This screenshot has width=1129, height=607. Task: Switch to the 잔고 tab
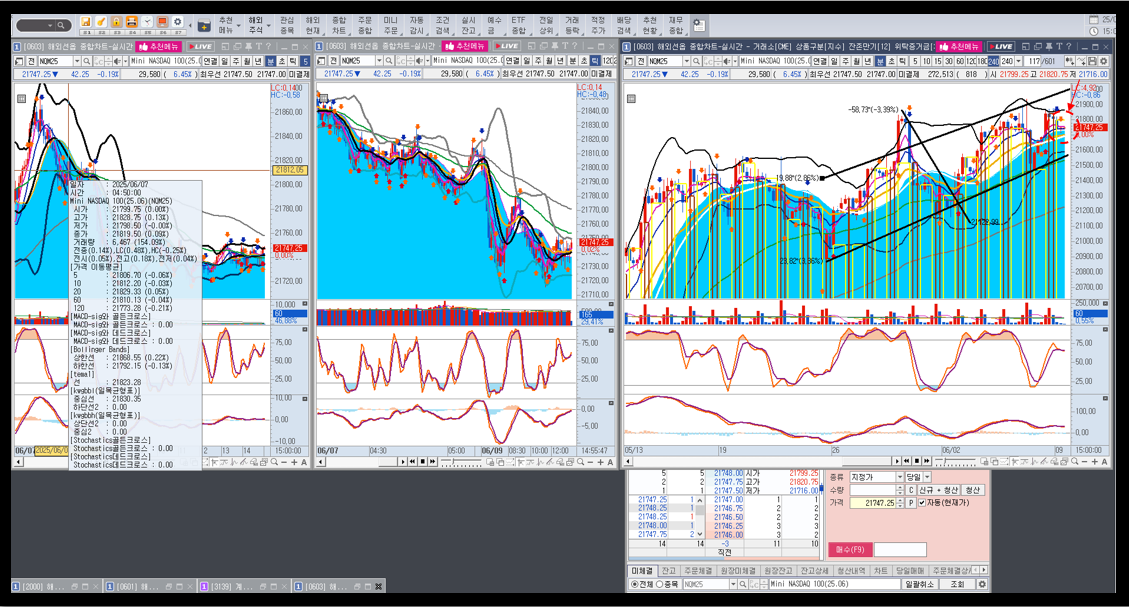(x=669, y=570)
